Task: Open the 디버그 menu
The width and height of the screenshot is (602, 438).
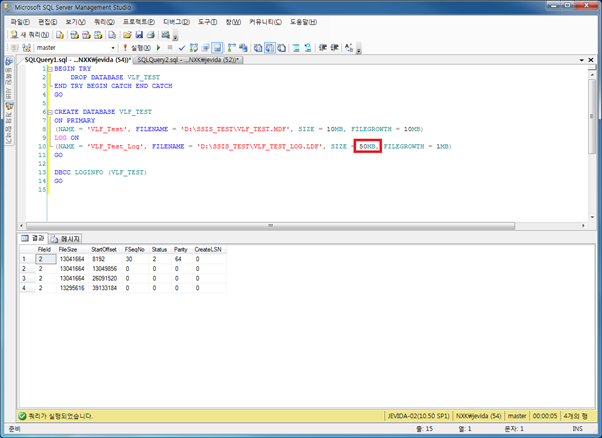Action: point(177,22)
